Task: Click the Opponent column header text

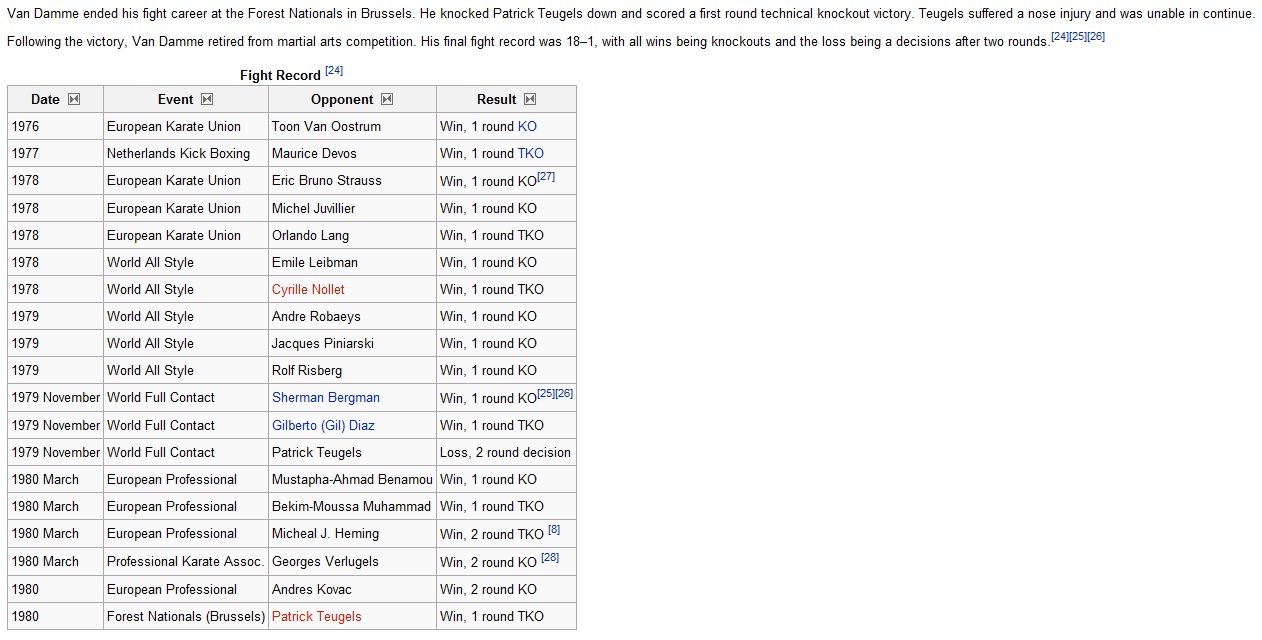Action: (342, 99)
